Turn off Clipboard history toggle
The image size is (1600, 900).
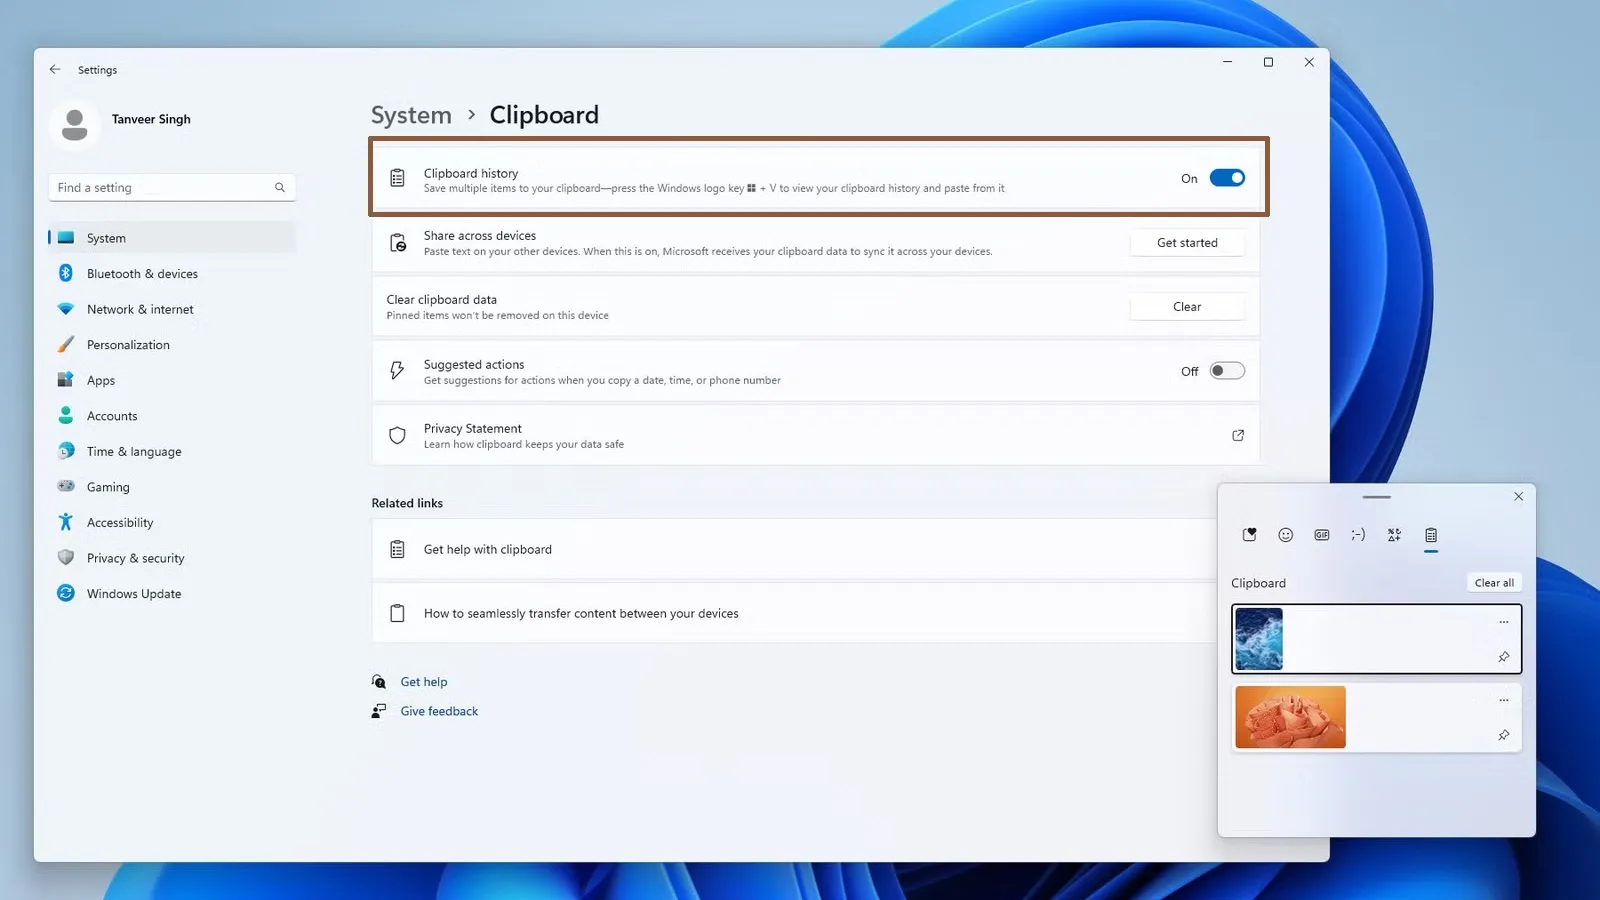[1227, 178]
